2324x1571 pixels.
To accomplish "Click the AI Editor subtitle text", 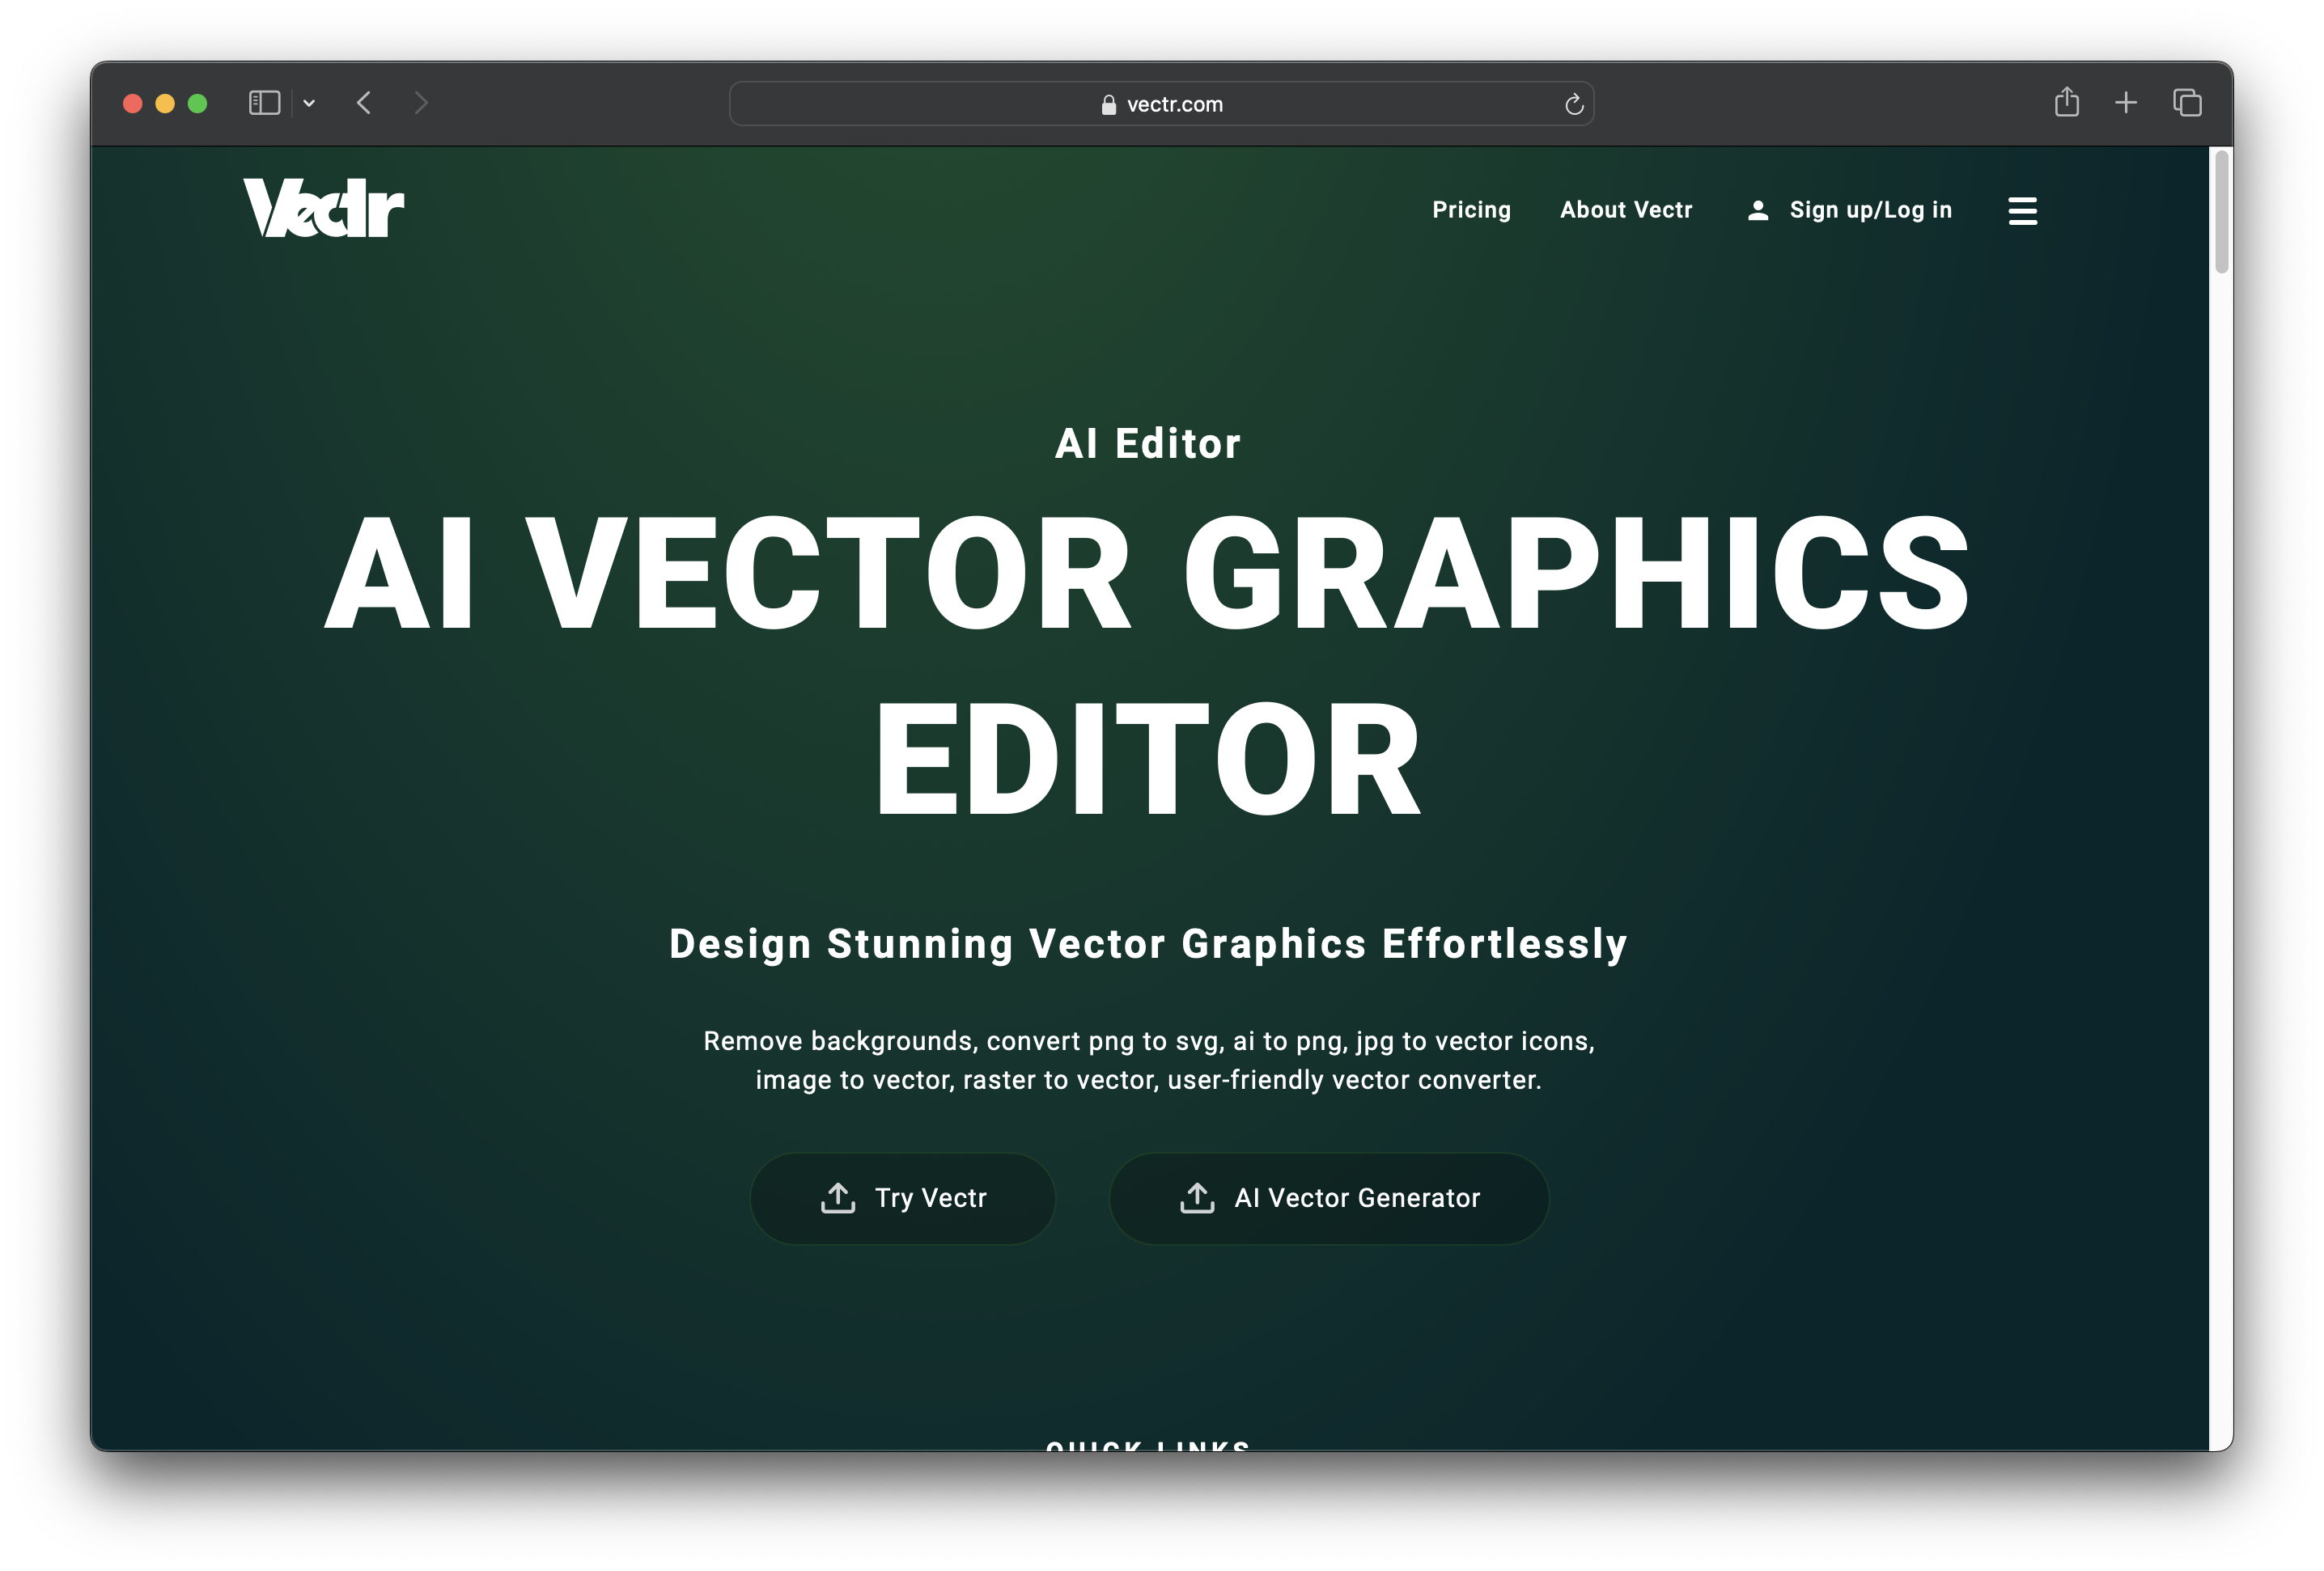I will point(1148,443).
